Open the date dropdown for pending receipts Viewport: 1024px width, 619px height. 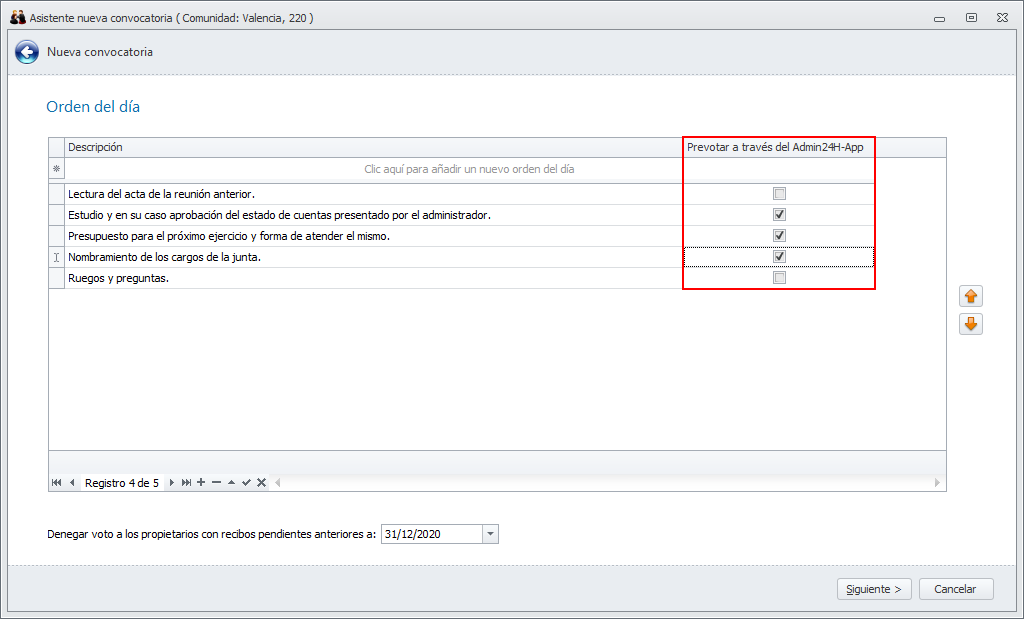[490, 534]
